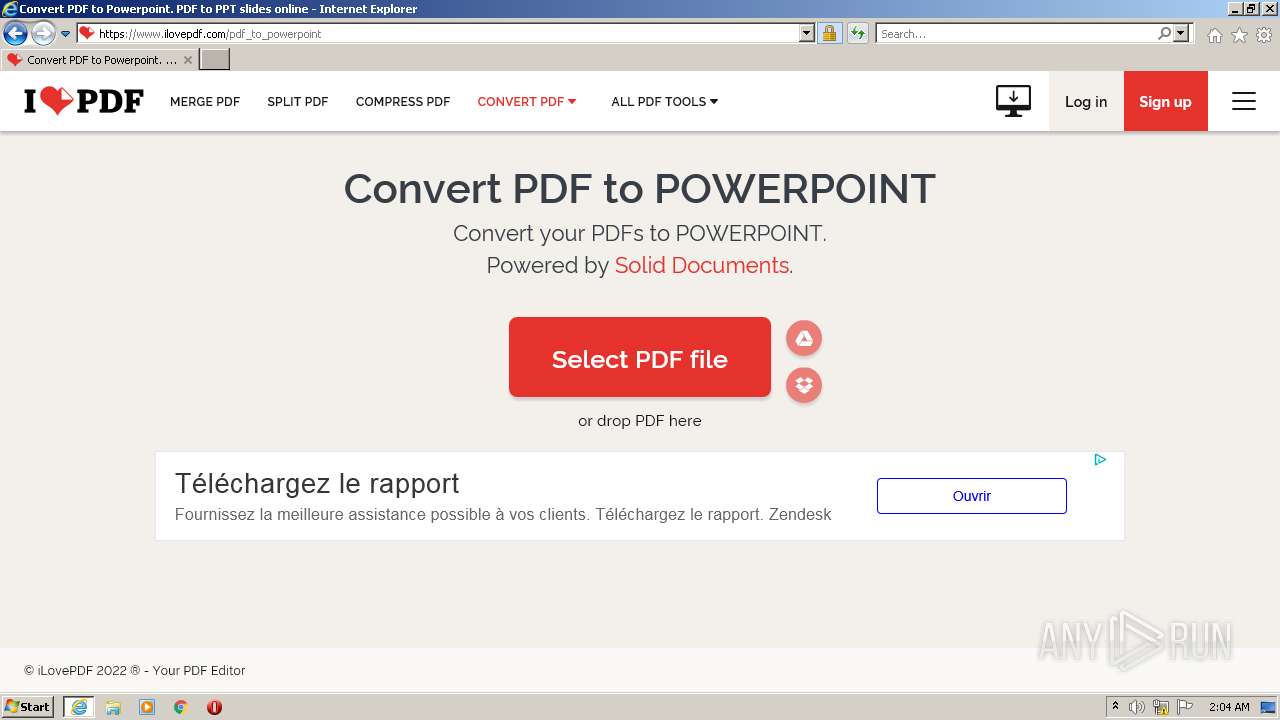The width and height of the screenshot is (1280, 720).
Task: Click the 'or drop PDF here' text
Action: [x=640, y=421]
